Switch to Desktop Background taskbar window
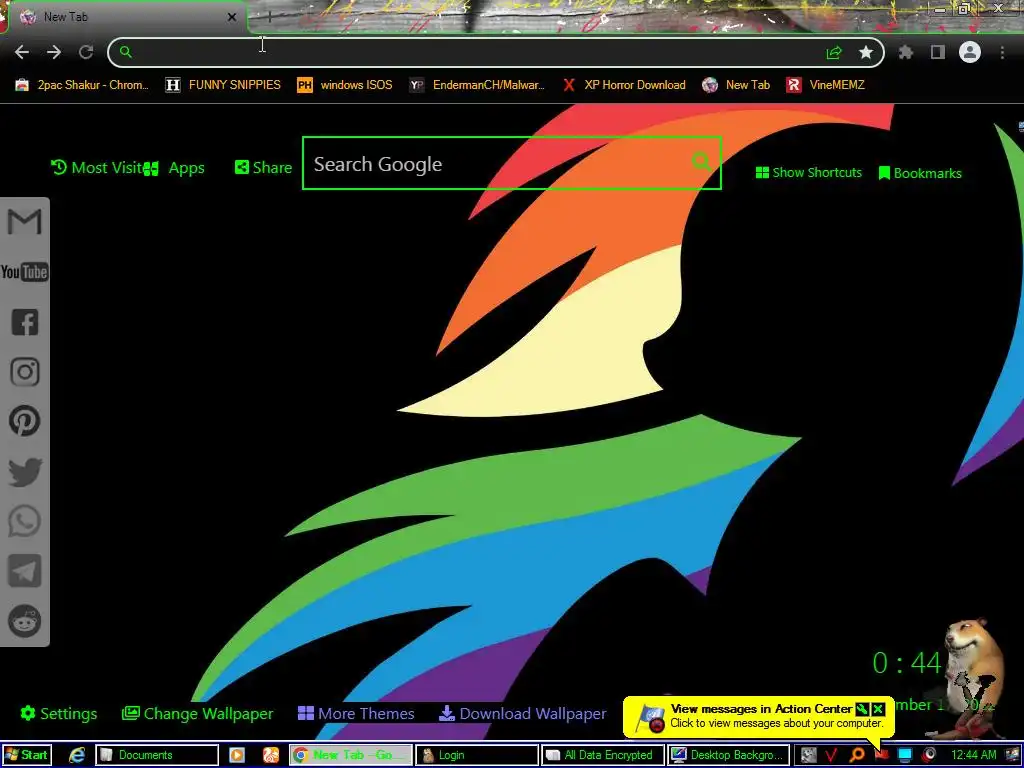 pos(729,755)
